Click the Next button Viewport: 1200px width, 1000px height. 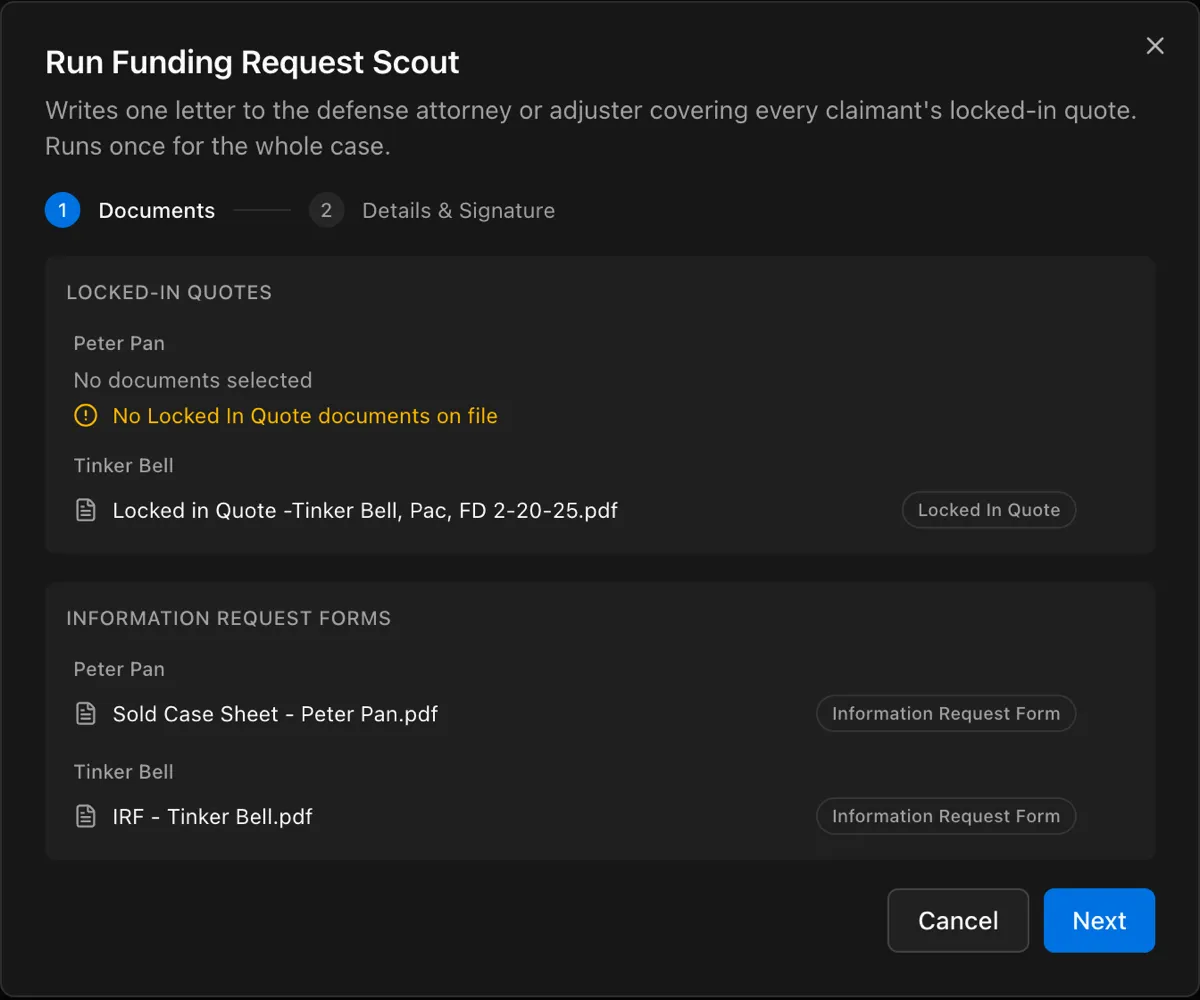point(1099,920)
